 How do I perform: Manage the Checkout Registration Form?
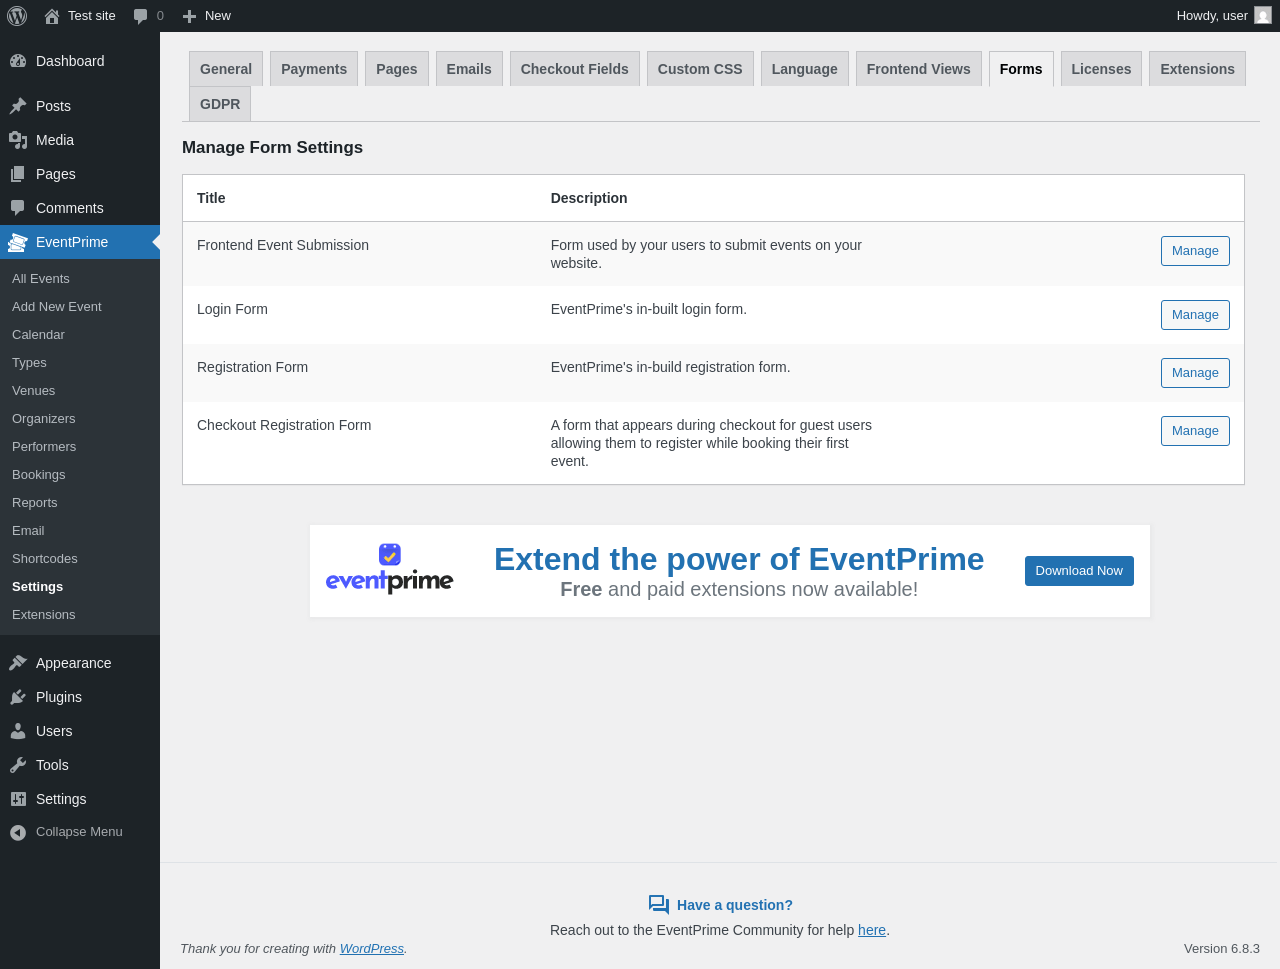click(1195, 431)
